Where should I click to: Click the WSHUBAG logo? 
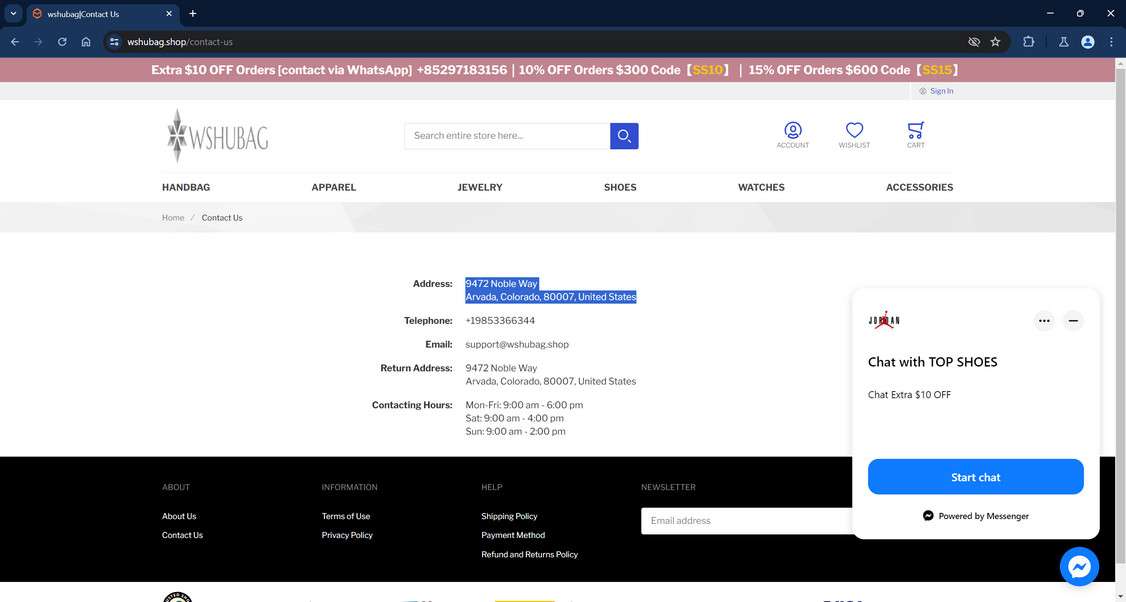[217, 136]
